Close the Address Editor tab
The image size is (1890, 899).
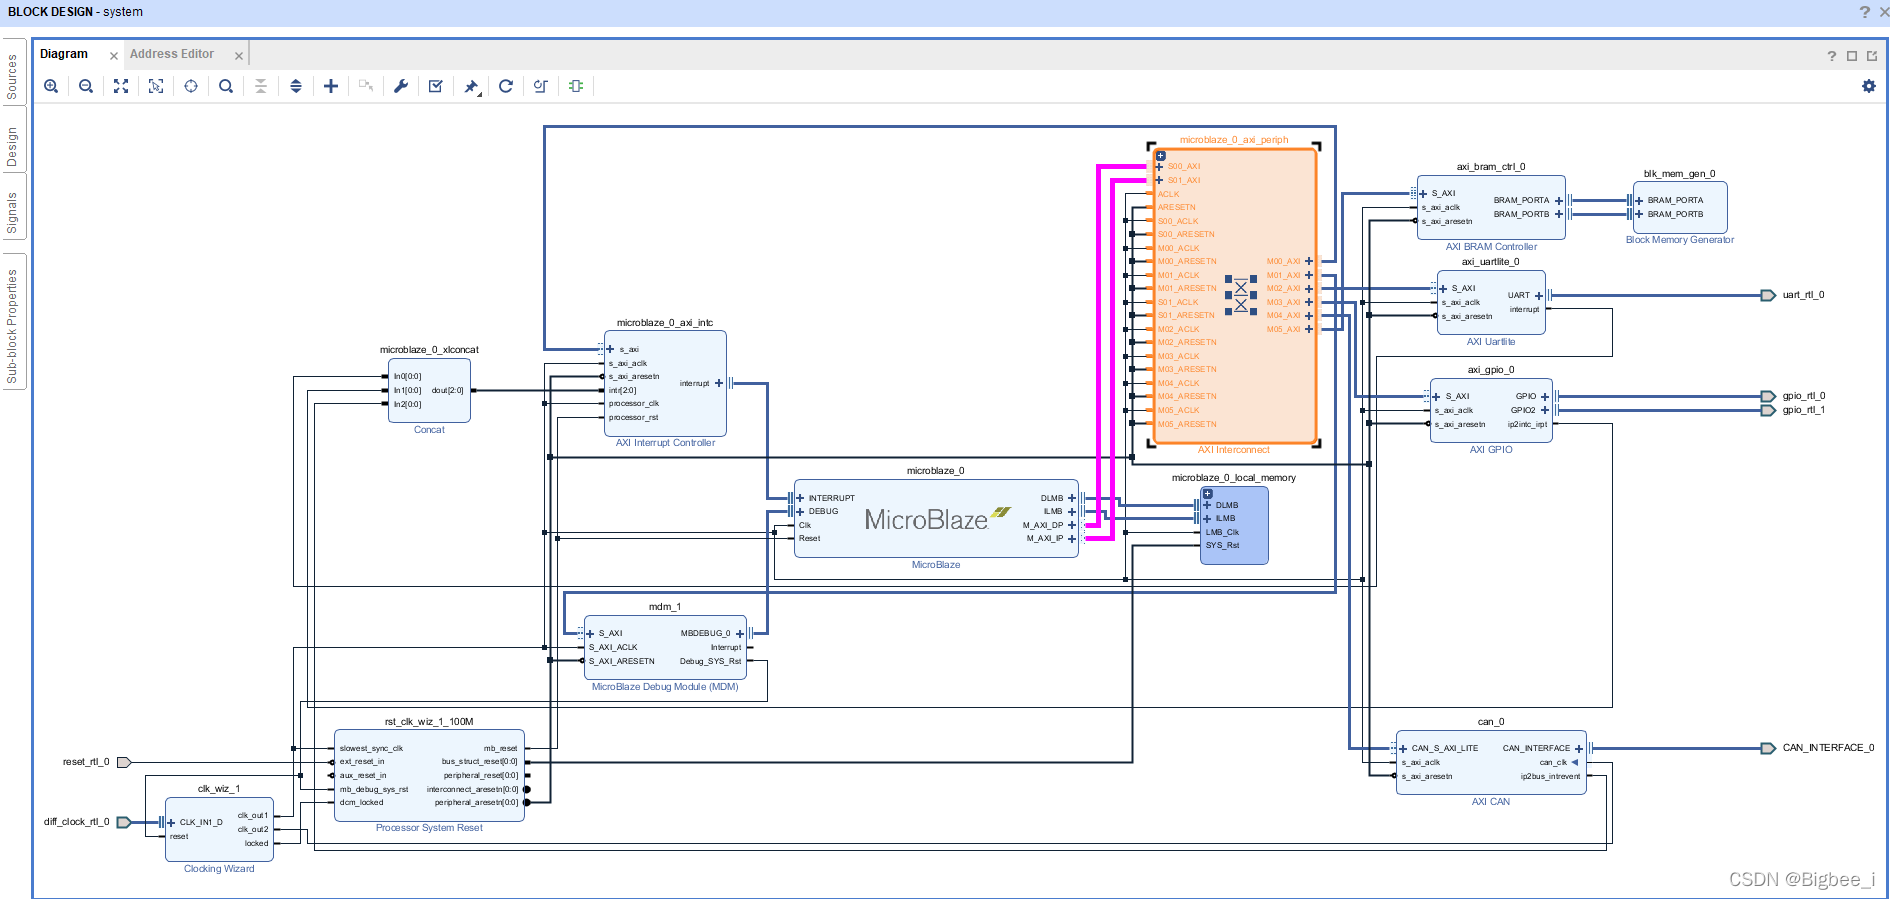(239, 56)
